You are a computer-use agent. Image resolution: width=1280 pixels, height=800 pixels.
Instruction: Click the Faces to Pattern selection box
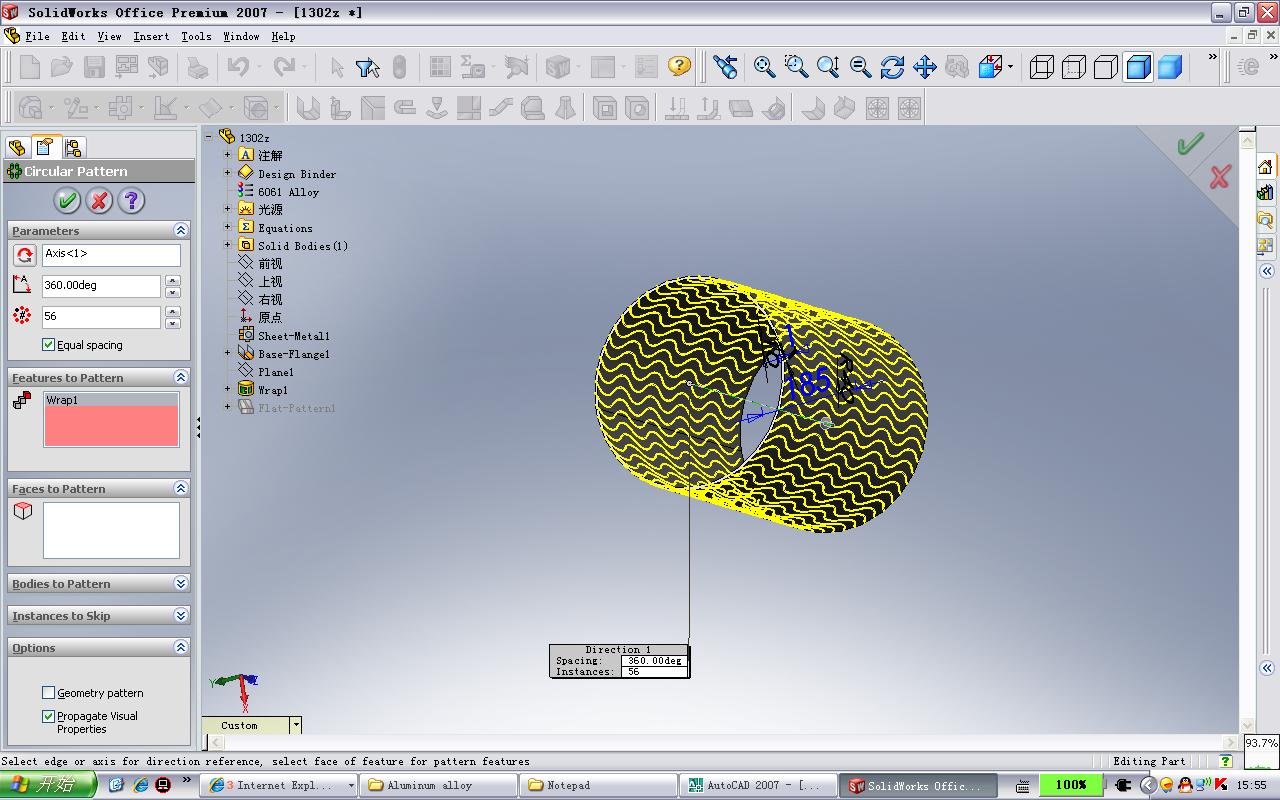(x=111, y=530)
